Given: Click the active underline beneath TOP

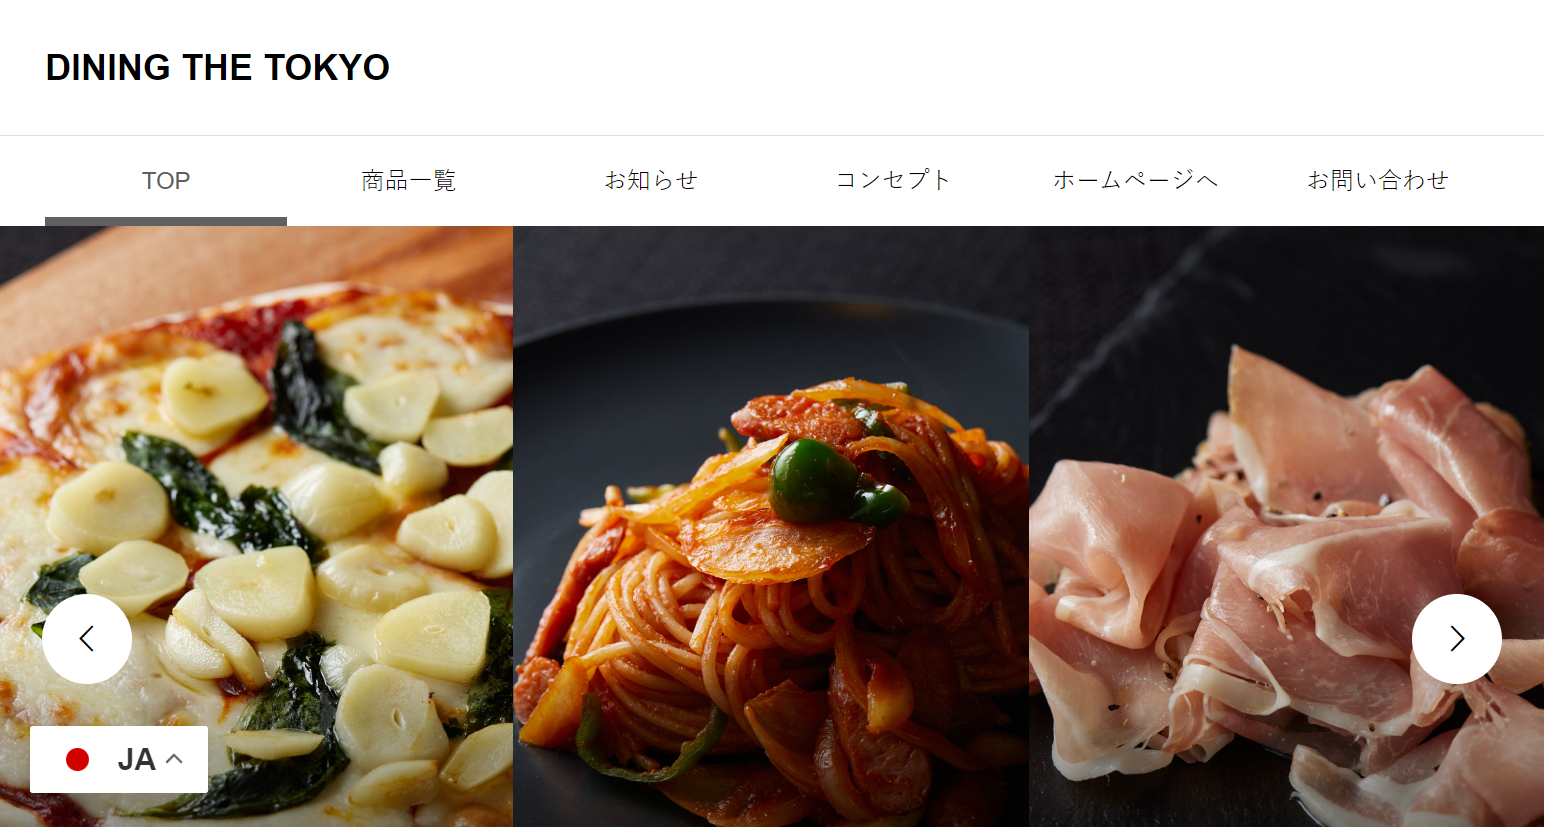Looking at the screenshot, I should pos(166,222).
